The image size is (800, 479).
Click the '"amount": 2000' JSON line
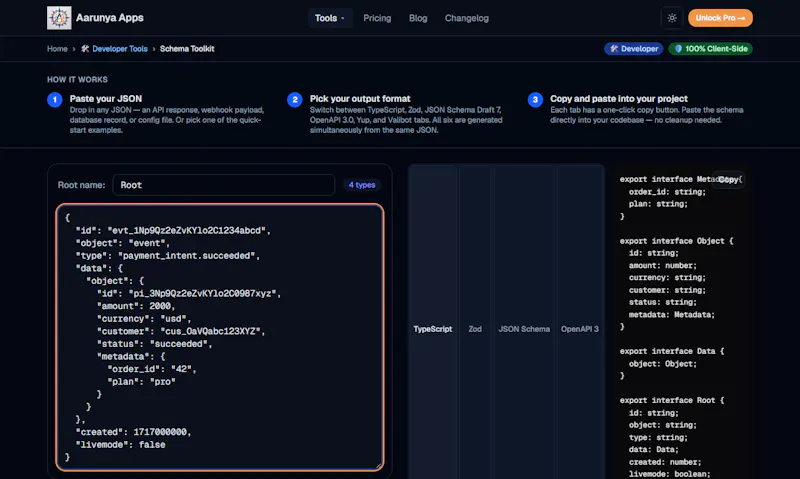click(136, 306)
